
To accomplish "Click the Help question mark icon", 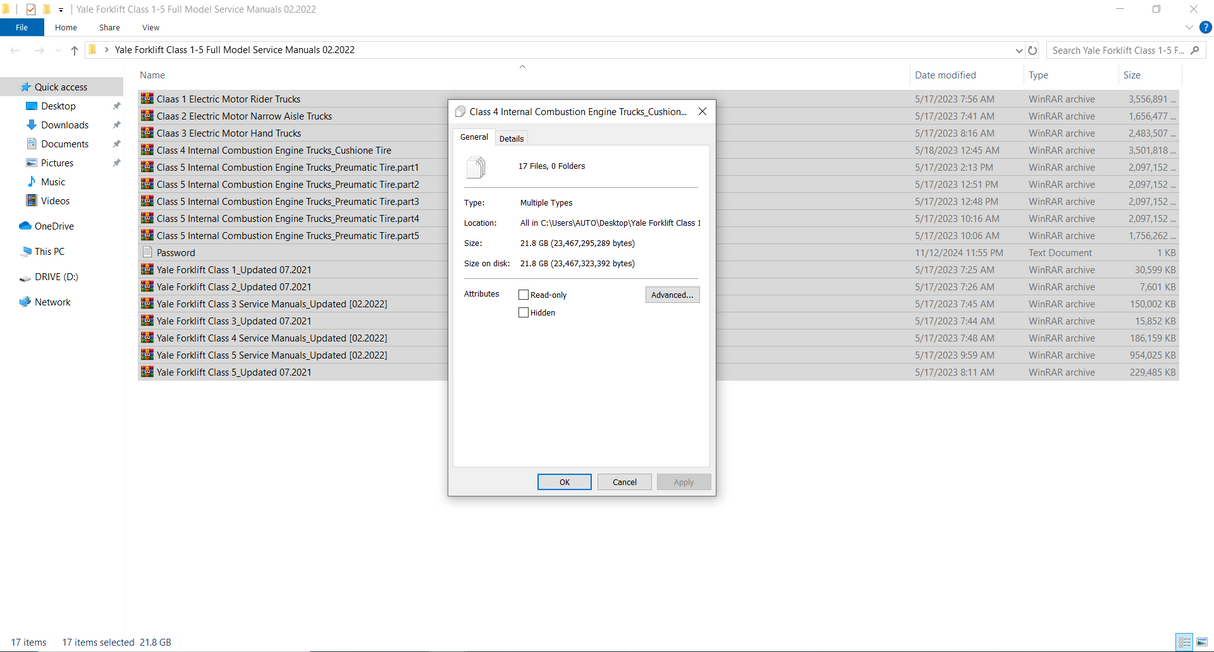I will 1205,28.
